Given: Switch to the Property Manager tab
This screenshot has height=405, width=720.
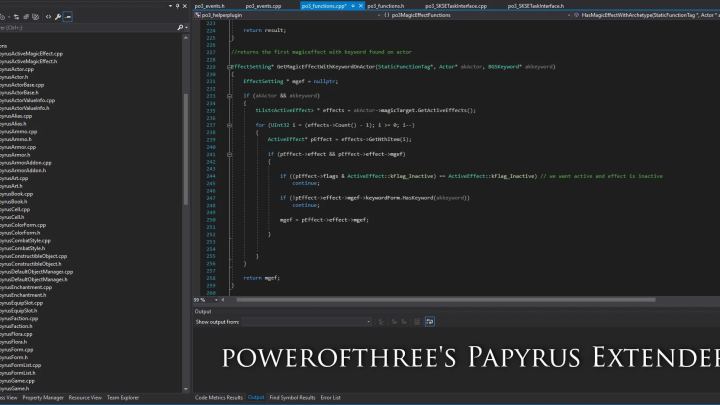Looking at the screenshot, I should (x=43, y=398).
